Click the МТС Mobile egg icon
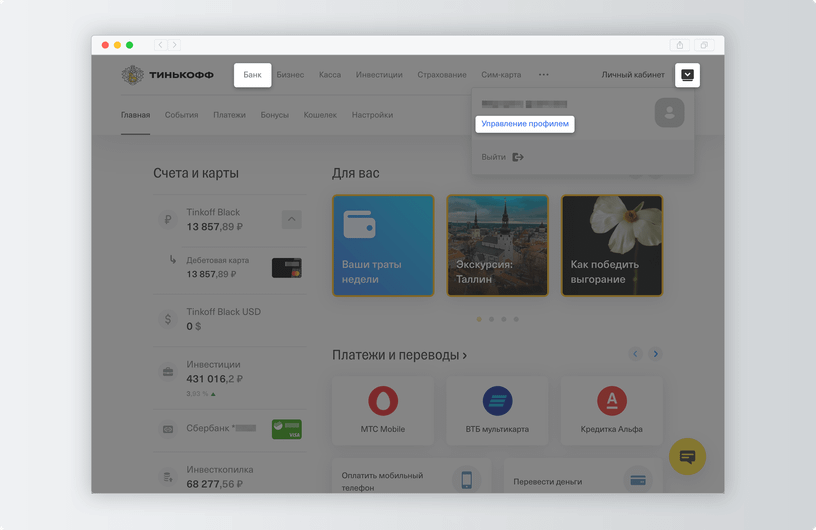The height and width of the screenshot is (530, 816). pos(383,400)
